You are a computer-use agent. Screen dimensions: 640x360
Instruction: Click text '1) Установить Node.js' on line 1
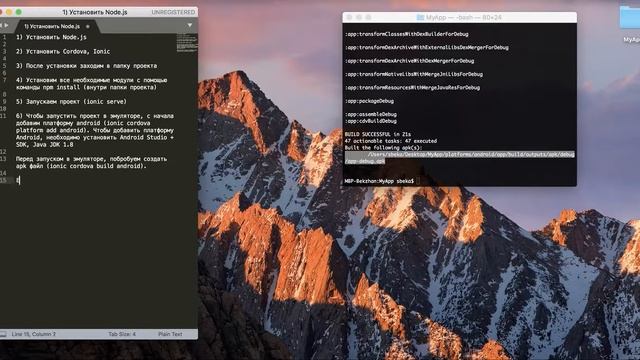pyautogui.click(x=51, y=37)
